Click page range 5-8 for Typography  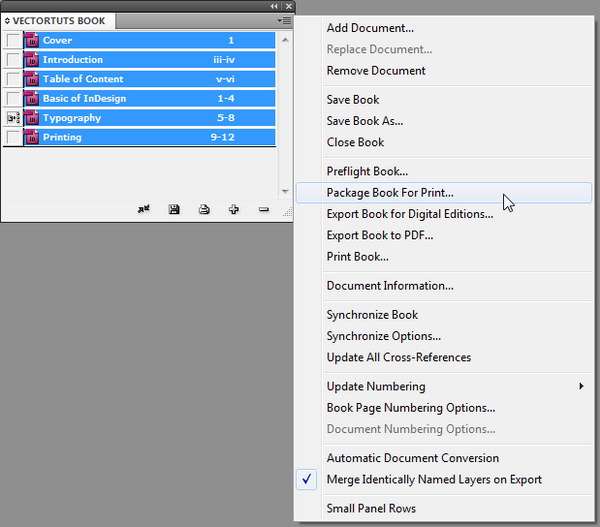(226, 117)
